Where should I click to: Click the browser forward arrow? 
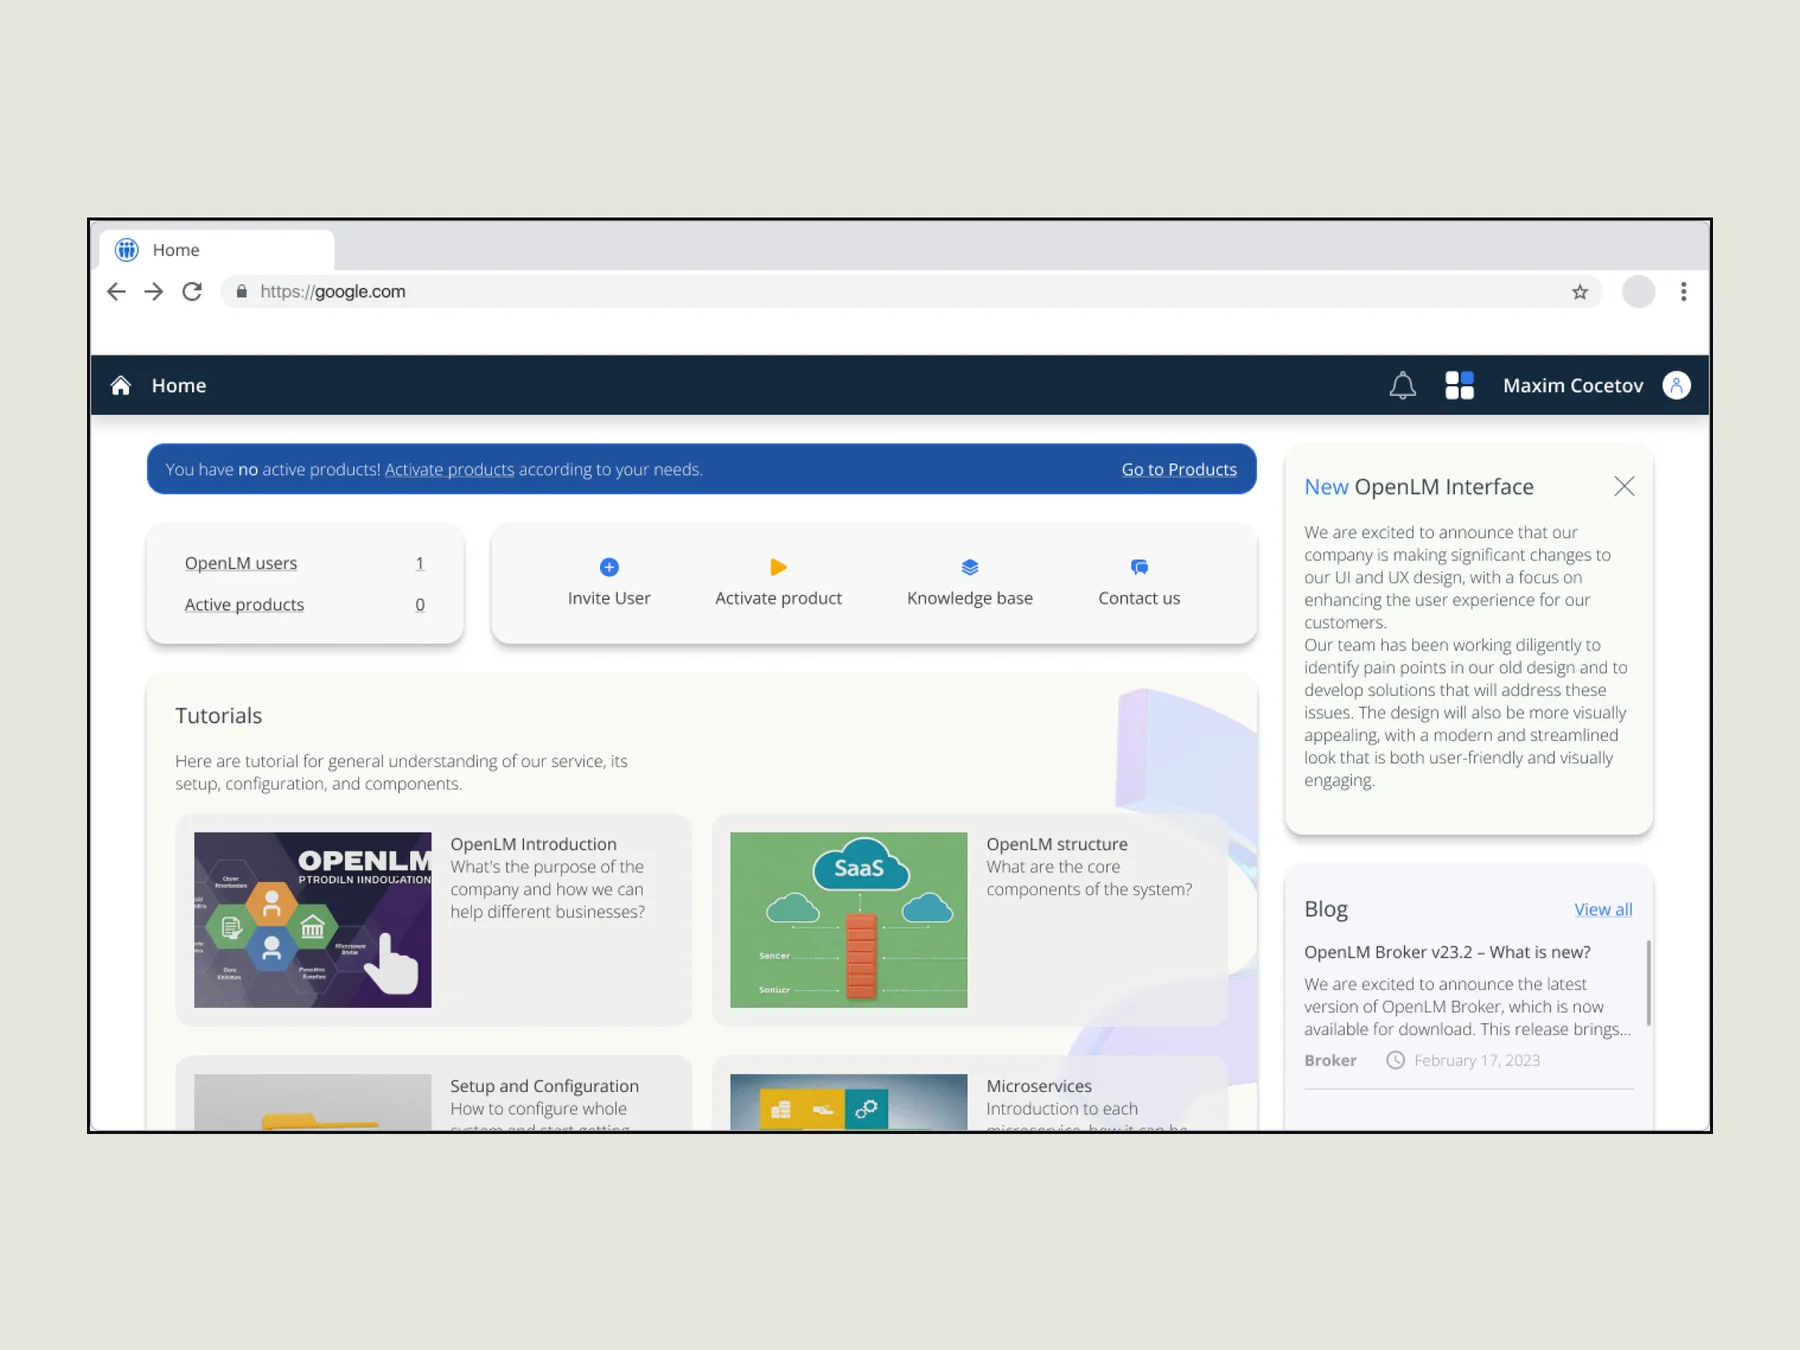[154, 291]
